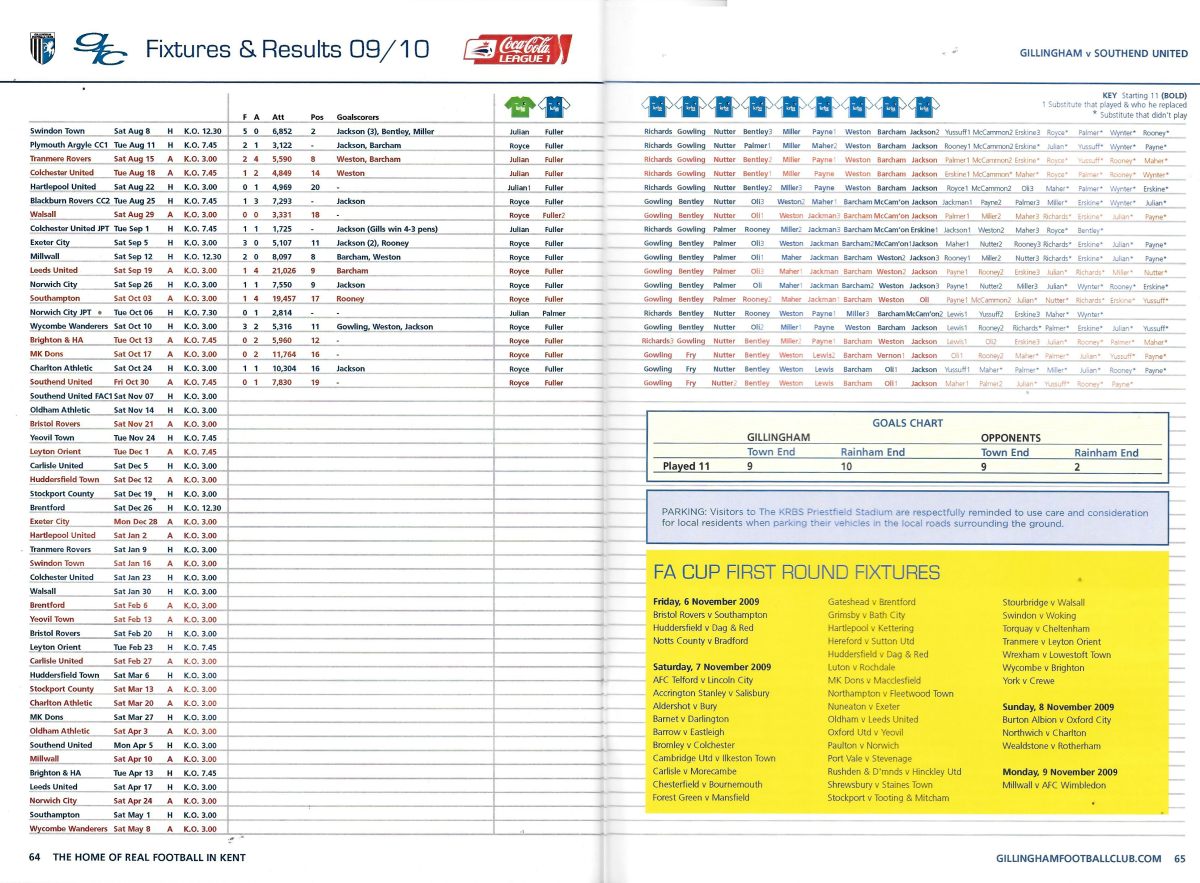
Task: Select the Southampton Sat May 1 fixture
Action: click(125, 814)
